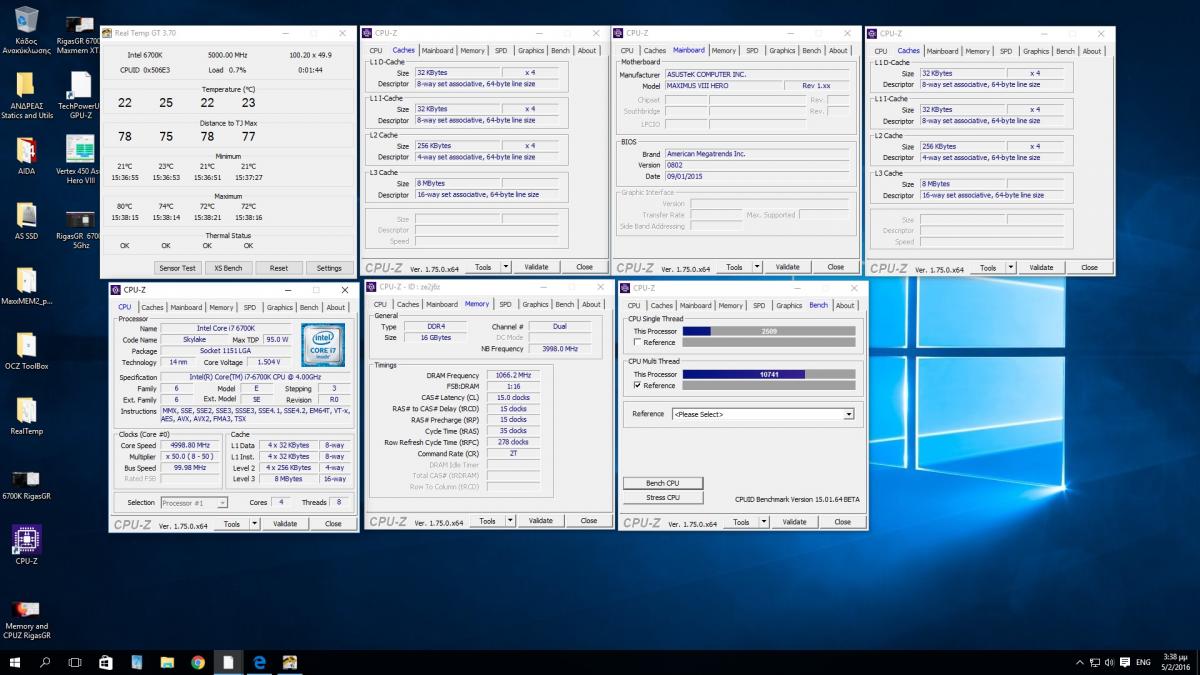Screen dimensions: 1200x675
Task: Toggle Reference checkbox under CPU Multi Thread
Action: point(637,385)
